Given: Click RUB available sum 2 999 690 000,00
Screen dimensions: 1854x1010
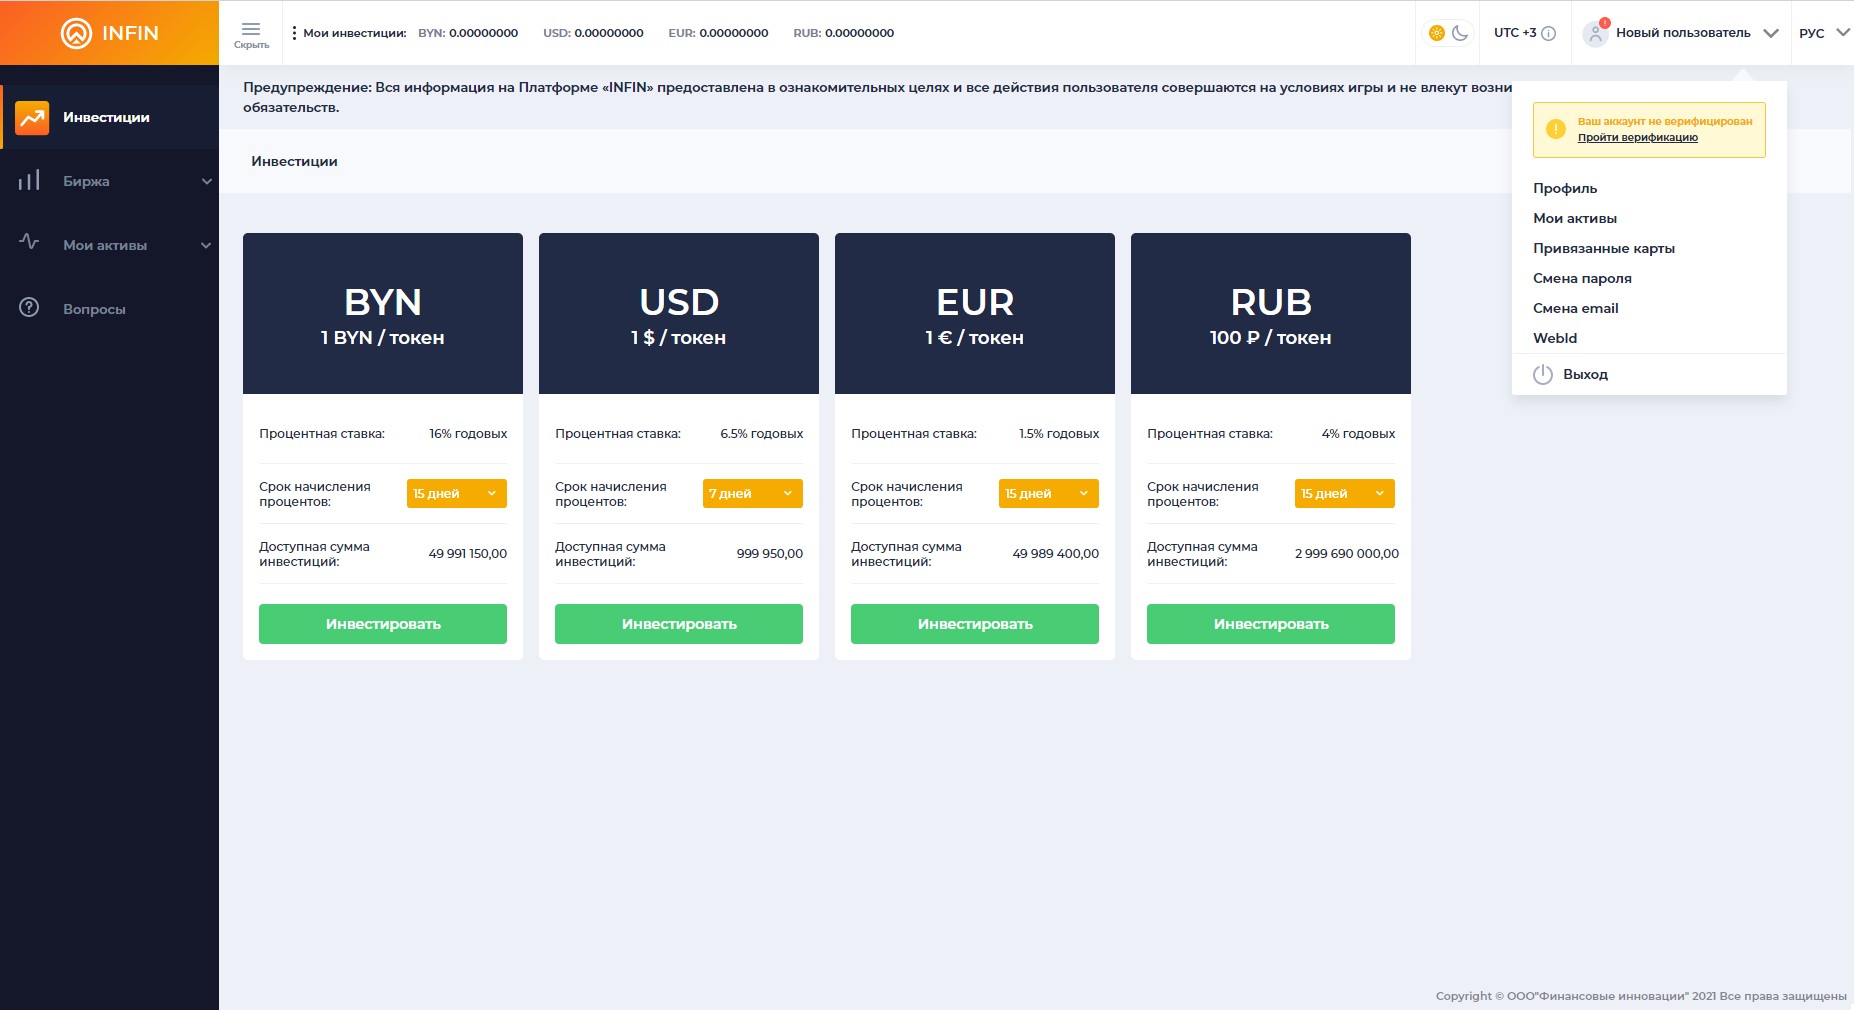Looking at the screenshot, I should 1347,554.
